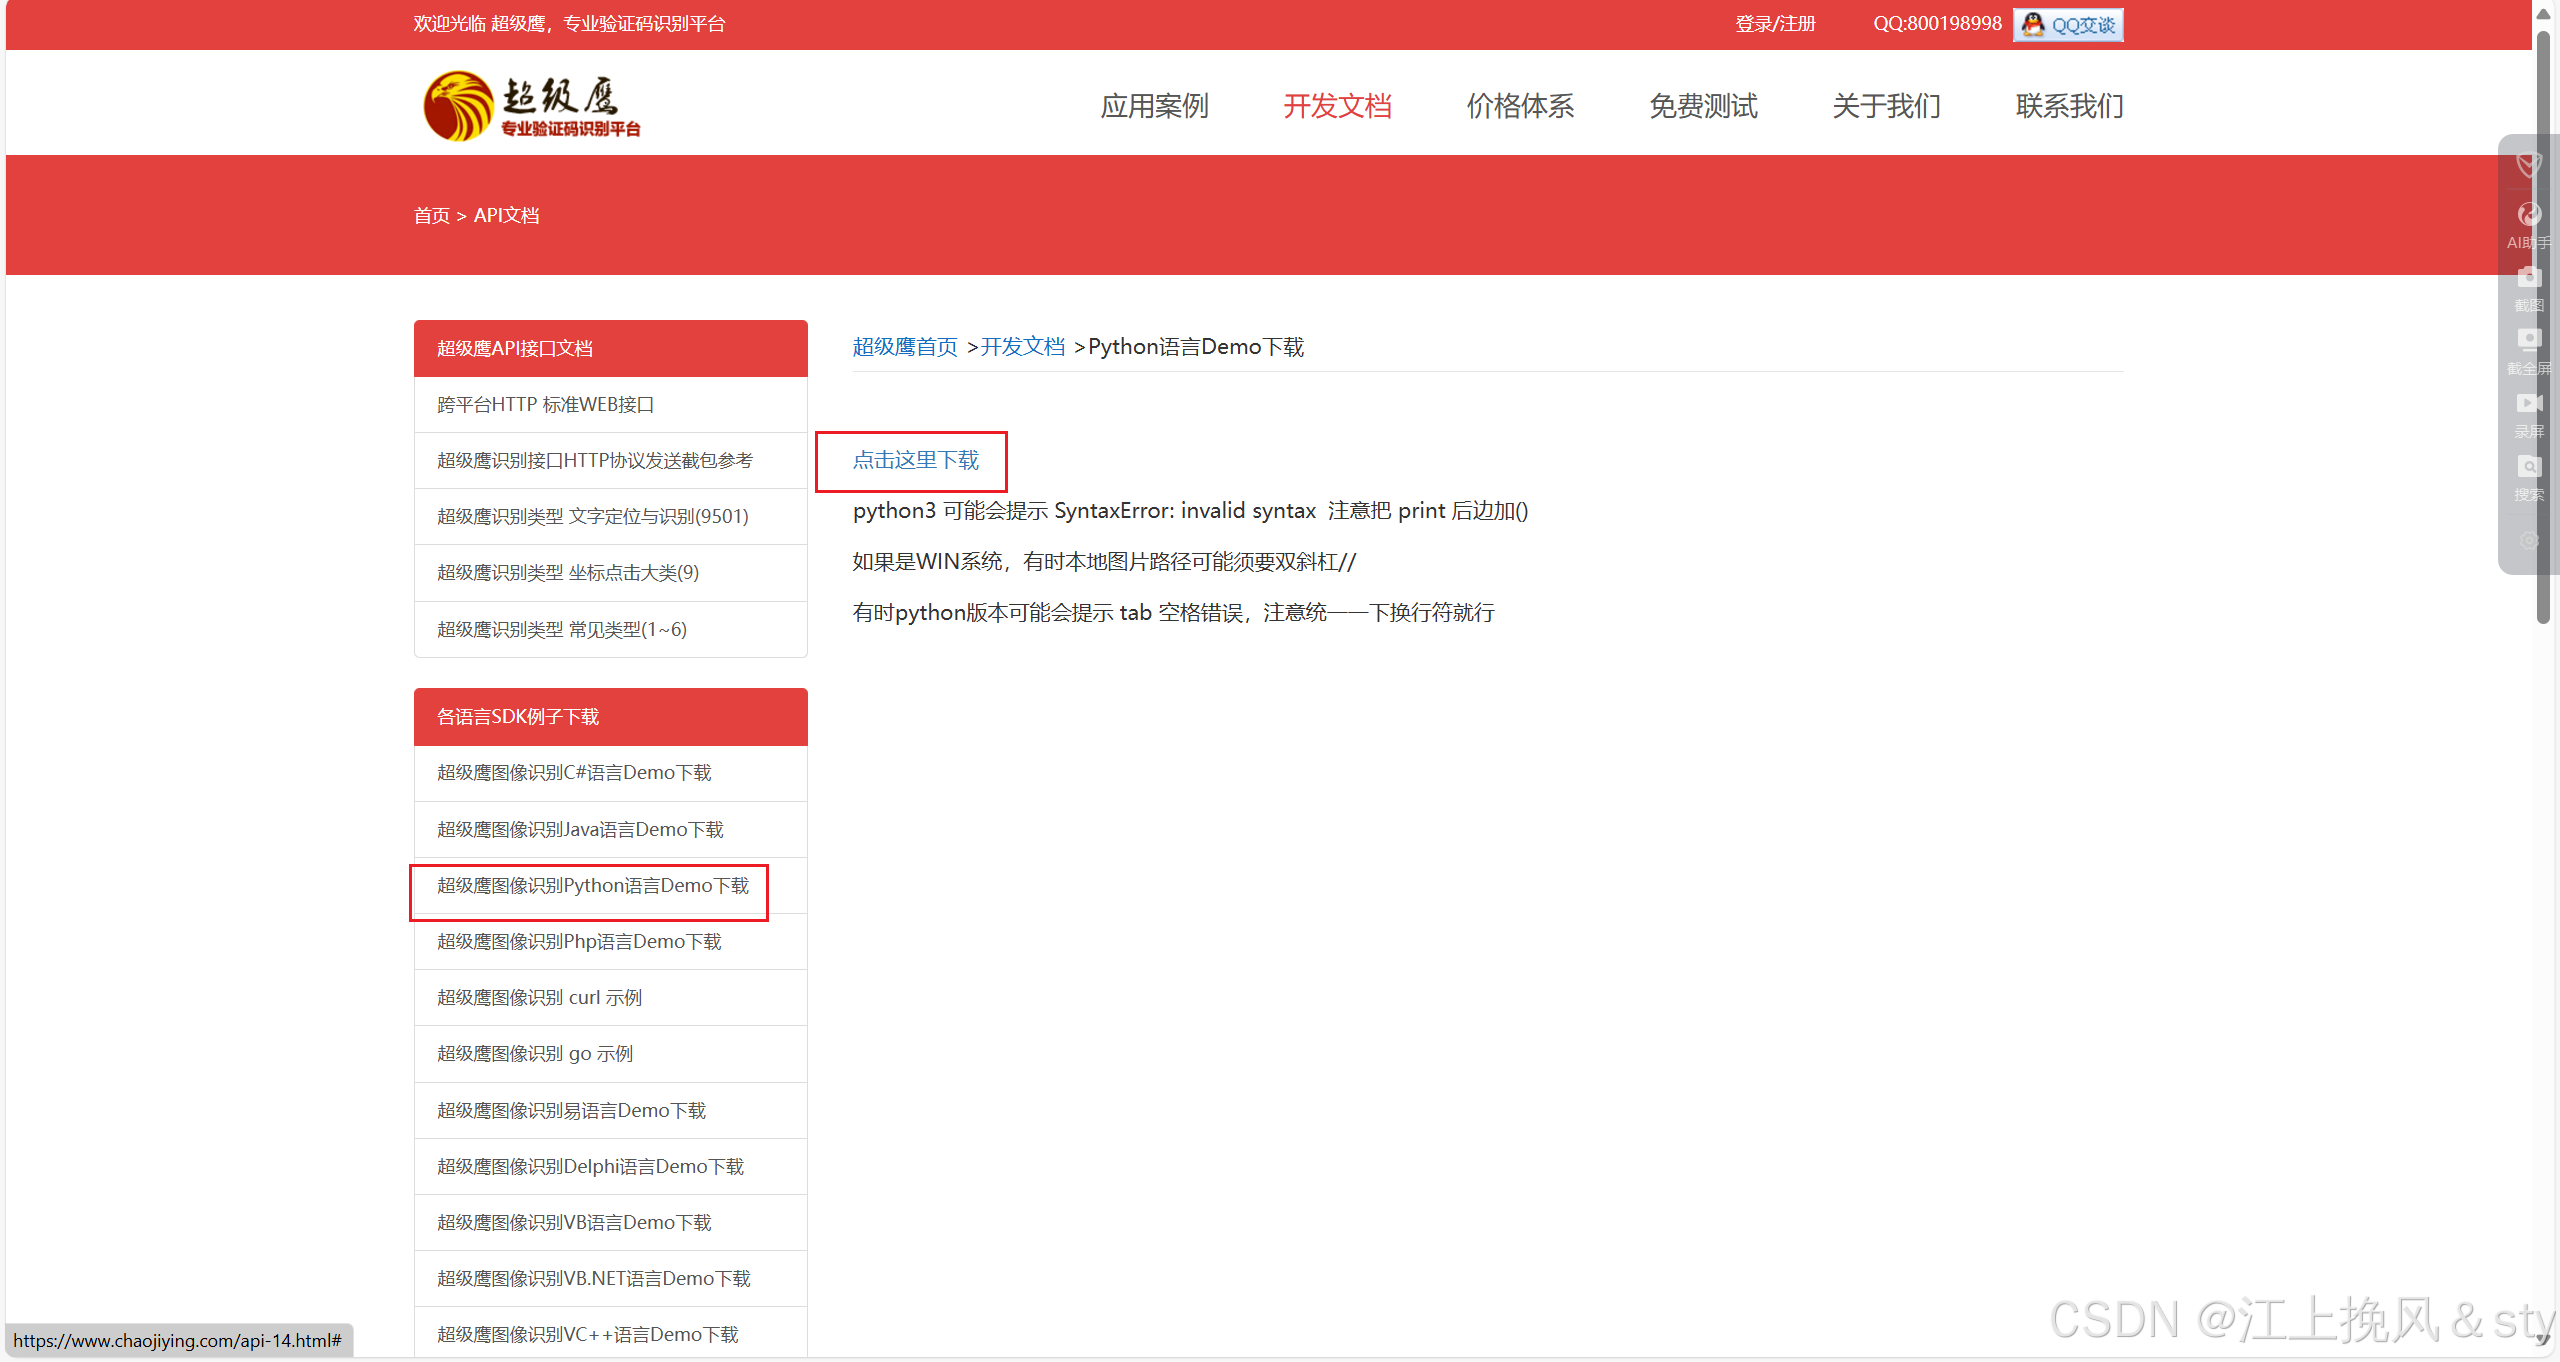Open 文字定位与识别(9501) type doc

pyautogui.click(x=610, y=517)
